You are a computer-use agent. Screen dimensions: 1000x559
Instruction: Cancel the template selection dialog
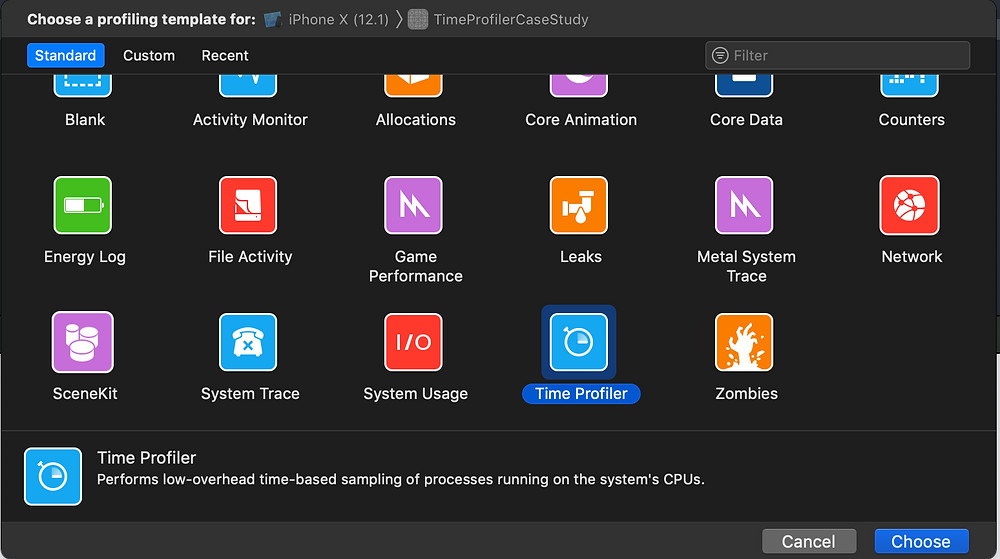pos(809,541)
